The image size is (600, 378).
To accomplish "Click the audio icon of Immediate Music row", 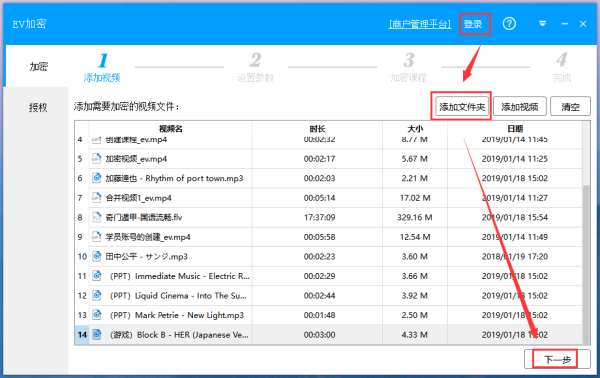I will click(97, 275).
